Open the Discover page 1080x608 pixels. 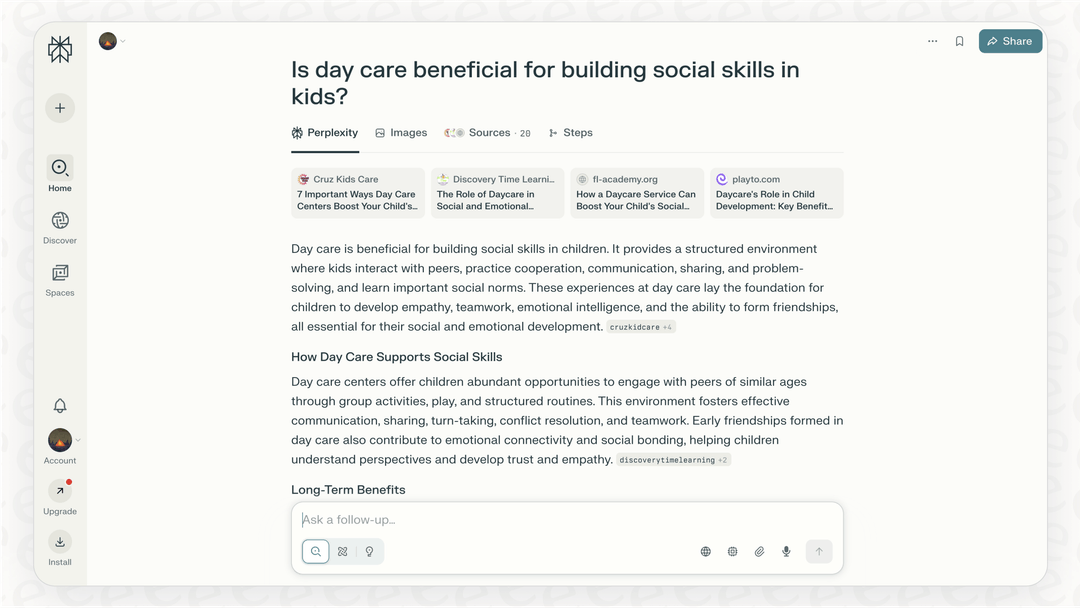[60, 221]
